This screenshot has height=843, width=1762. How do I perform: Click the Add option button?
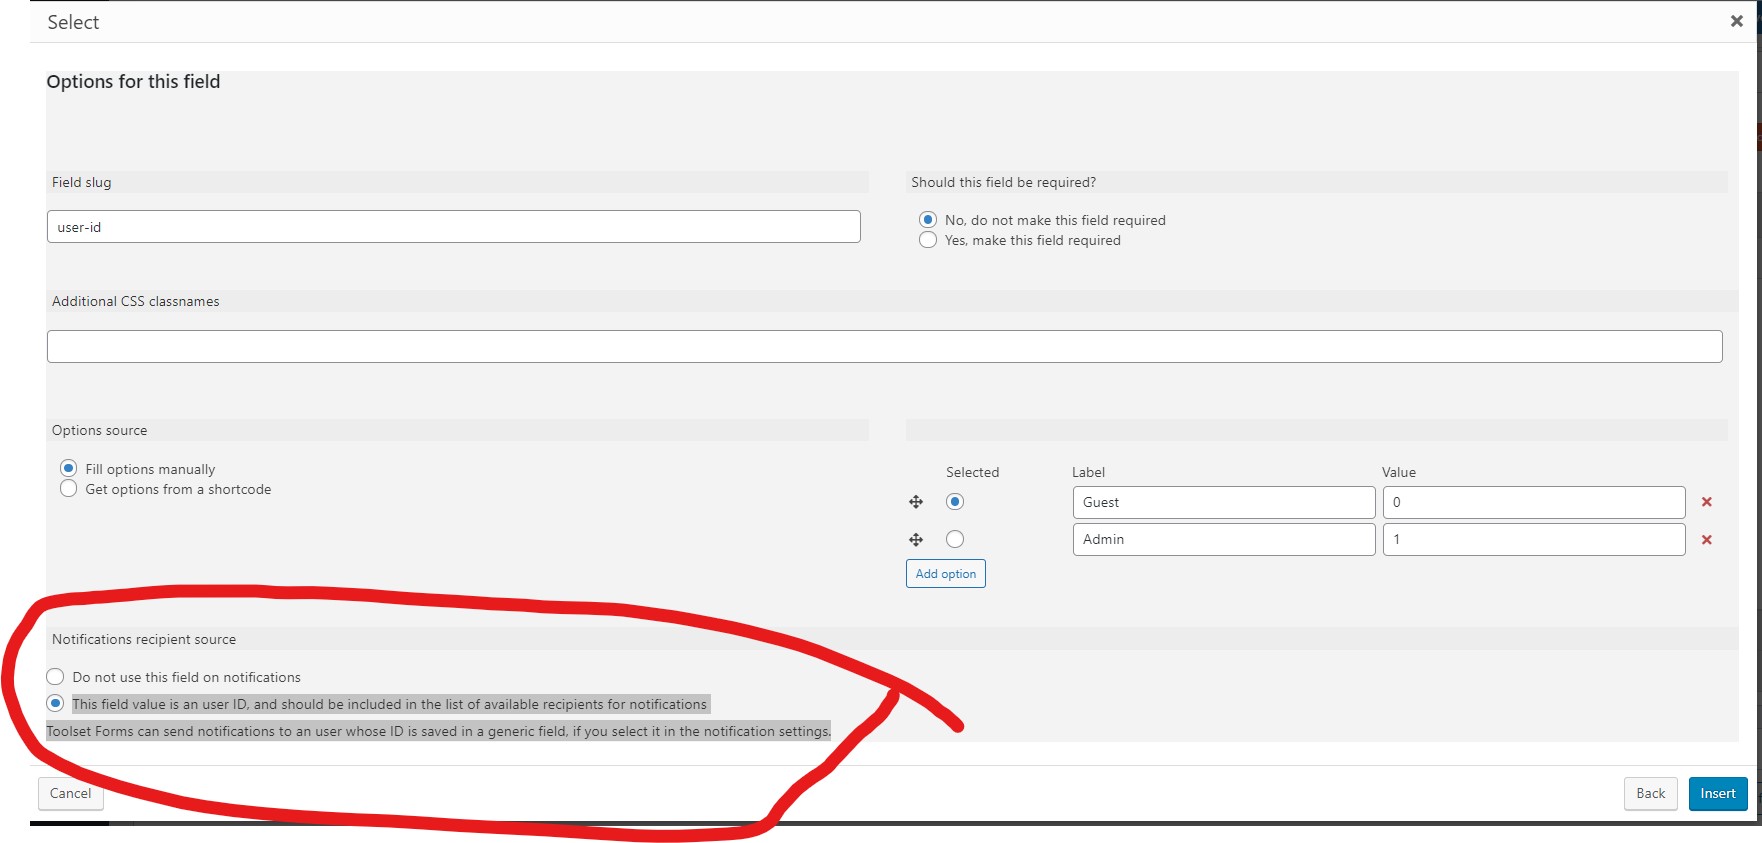(946, 574)
